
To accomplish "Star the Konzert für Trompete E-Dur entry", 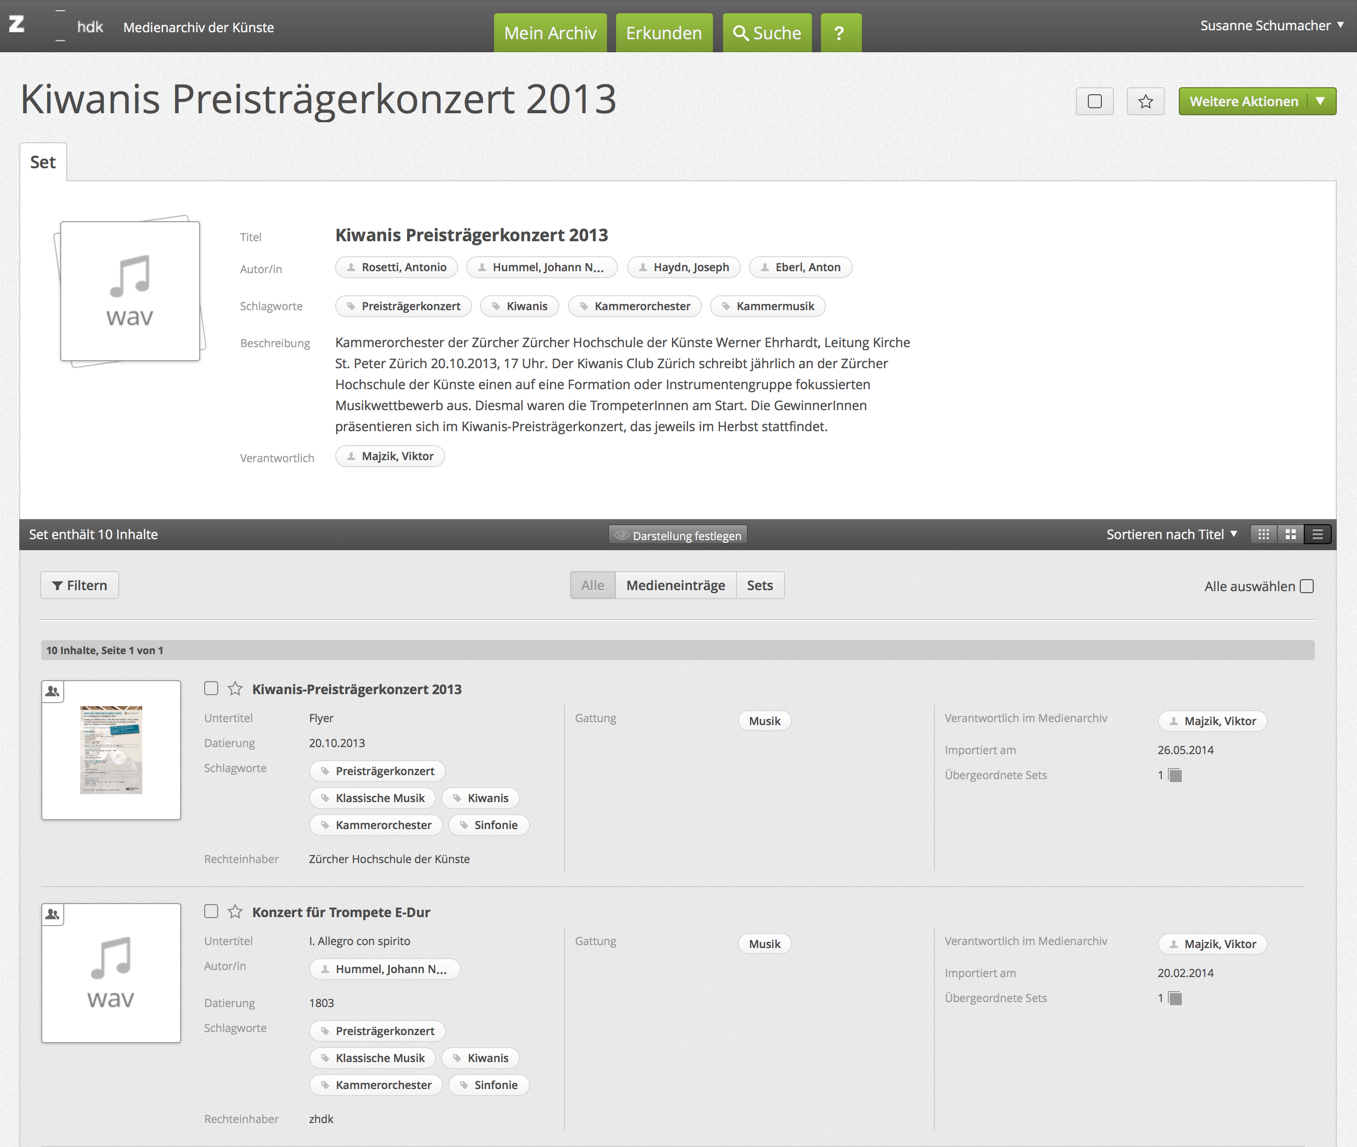I will [235, 912].
